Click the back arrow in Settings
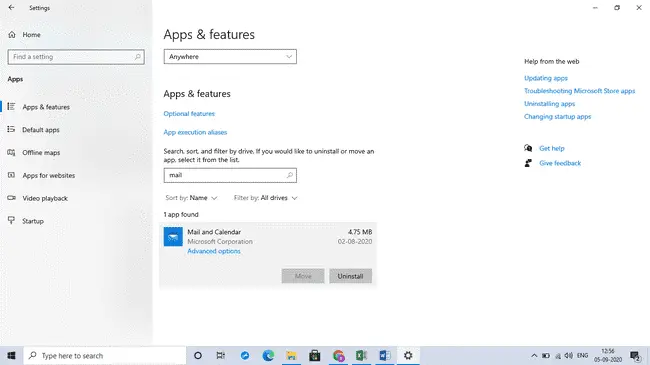The height and width of the screenshot is (365, 650). pos(12,7)
